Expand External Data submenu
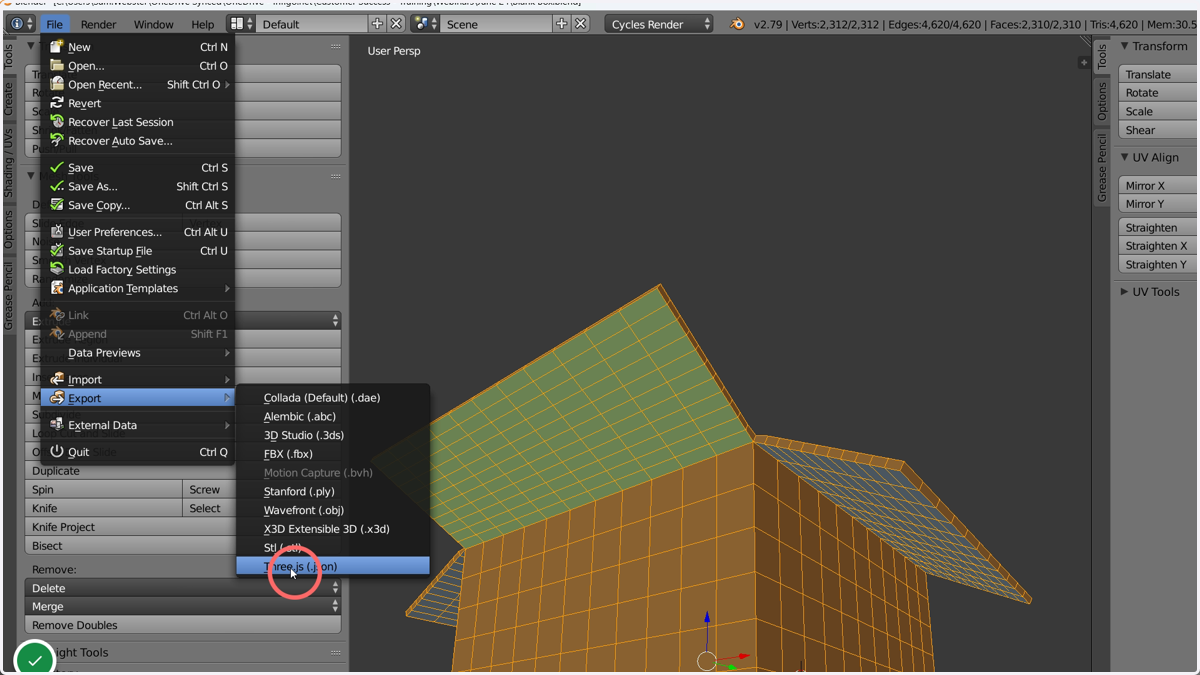 137,425
